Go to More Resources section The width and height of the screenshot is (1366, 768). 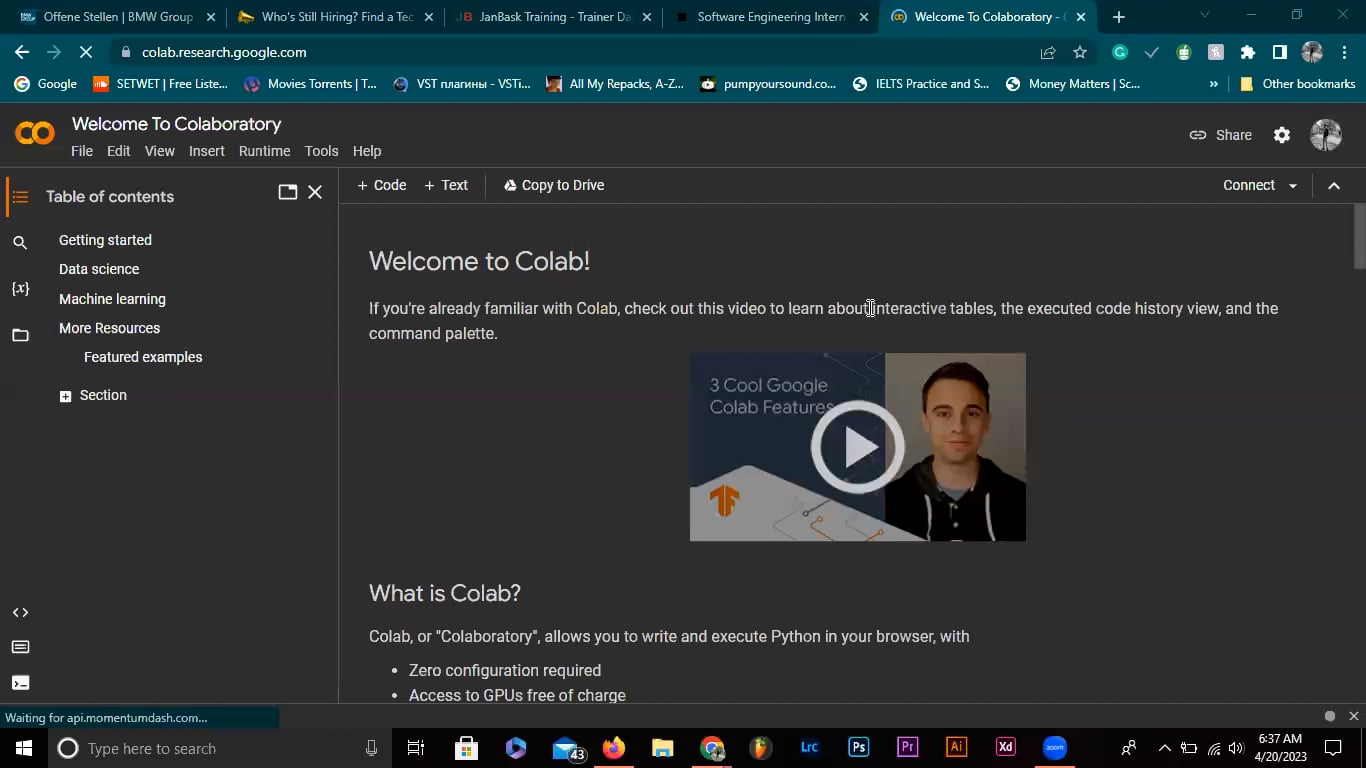(x=109, y=328)
